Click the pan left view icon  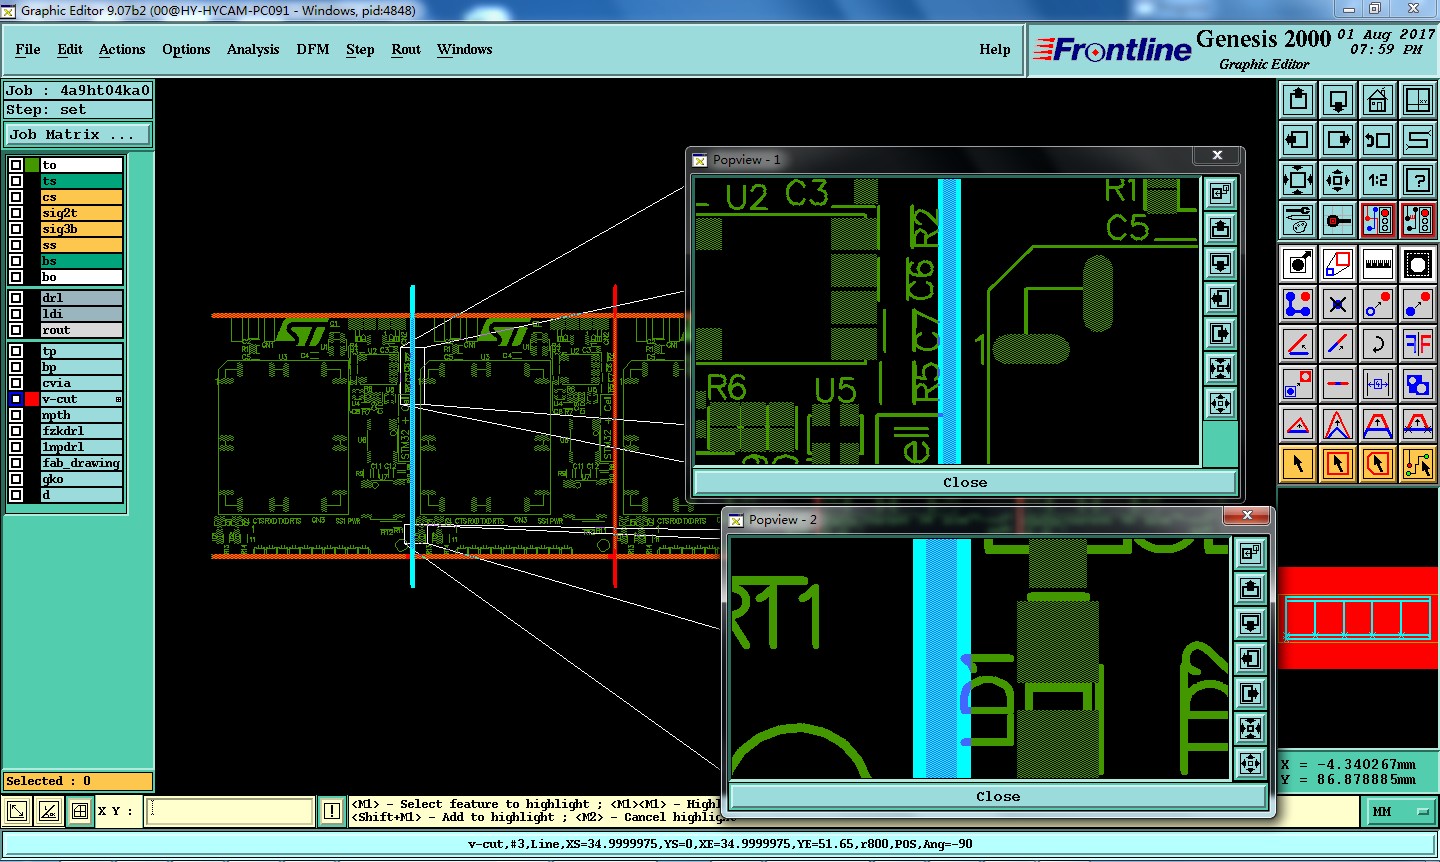(1298, 140)
